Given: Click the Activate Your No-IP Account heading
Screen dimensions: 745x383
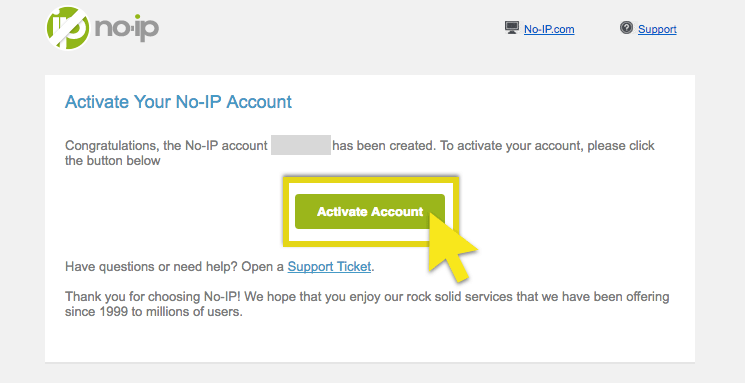Looking at the screenshot, I should tap(178, 102).
